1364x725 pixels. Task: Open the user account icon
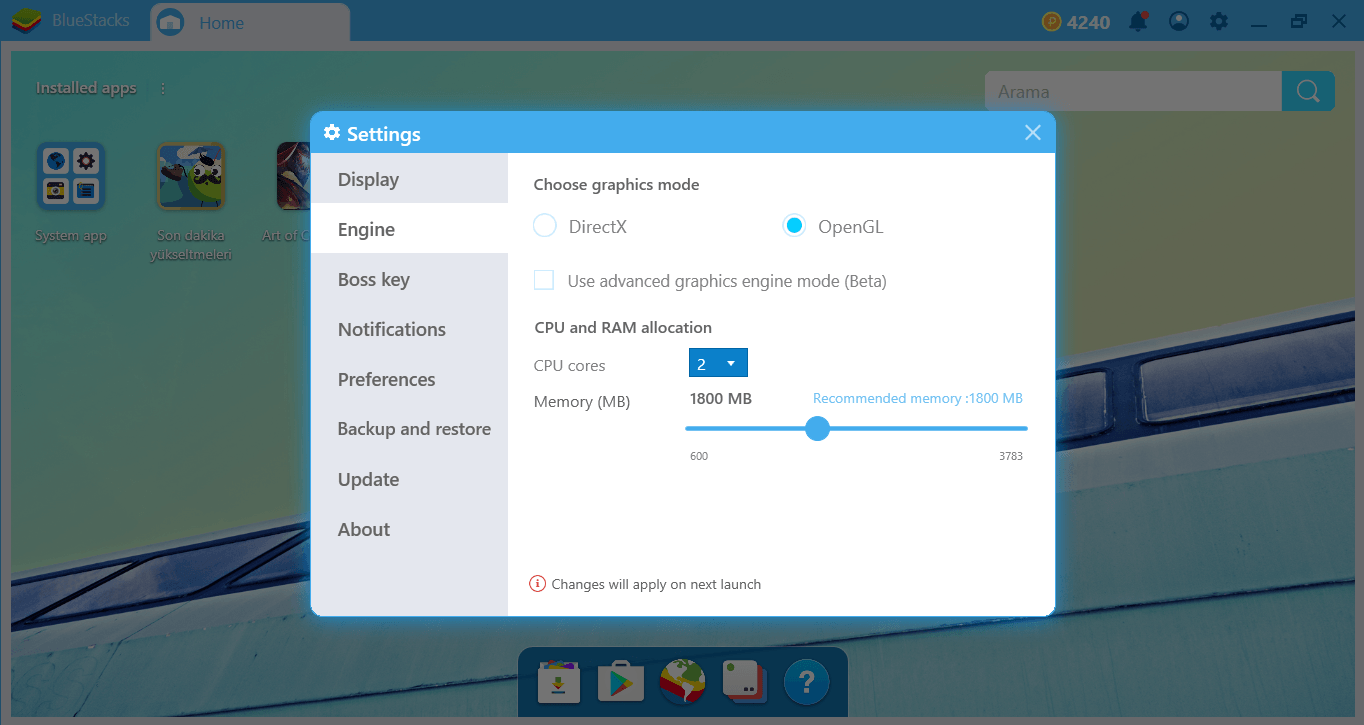tap(1179, 21)
